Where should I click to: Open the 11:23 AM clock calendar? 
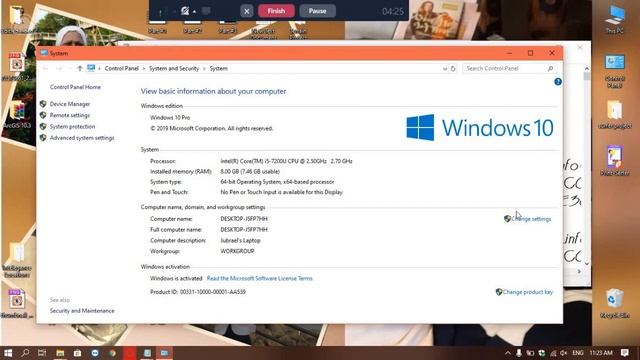coord(601,353)
